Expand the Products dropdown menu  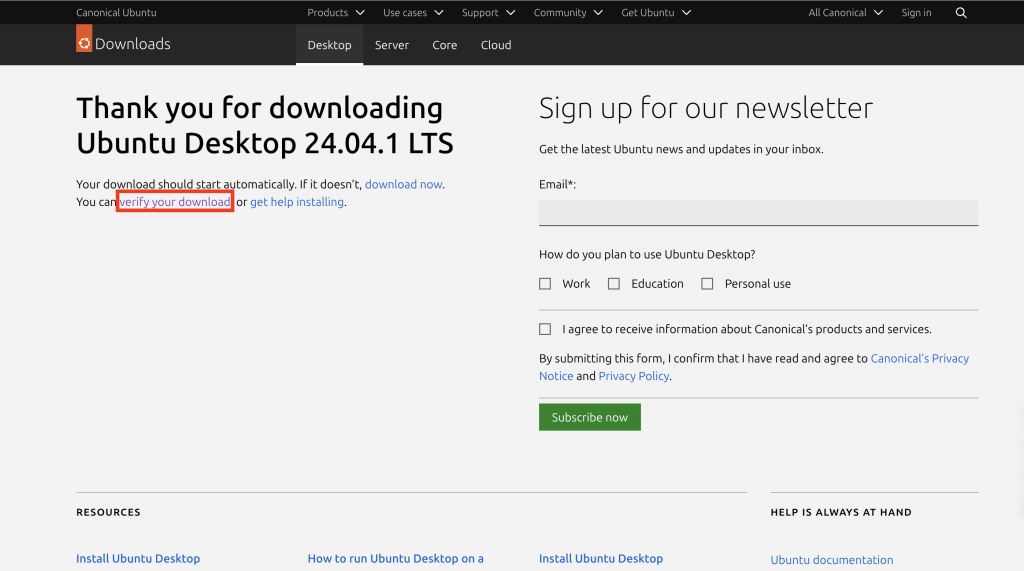(x=336, y=12)
